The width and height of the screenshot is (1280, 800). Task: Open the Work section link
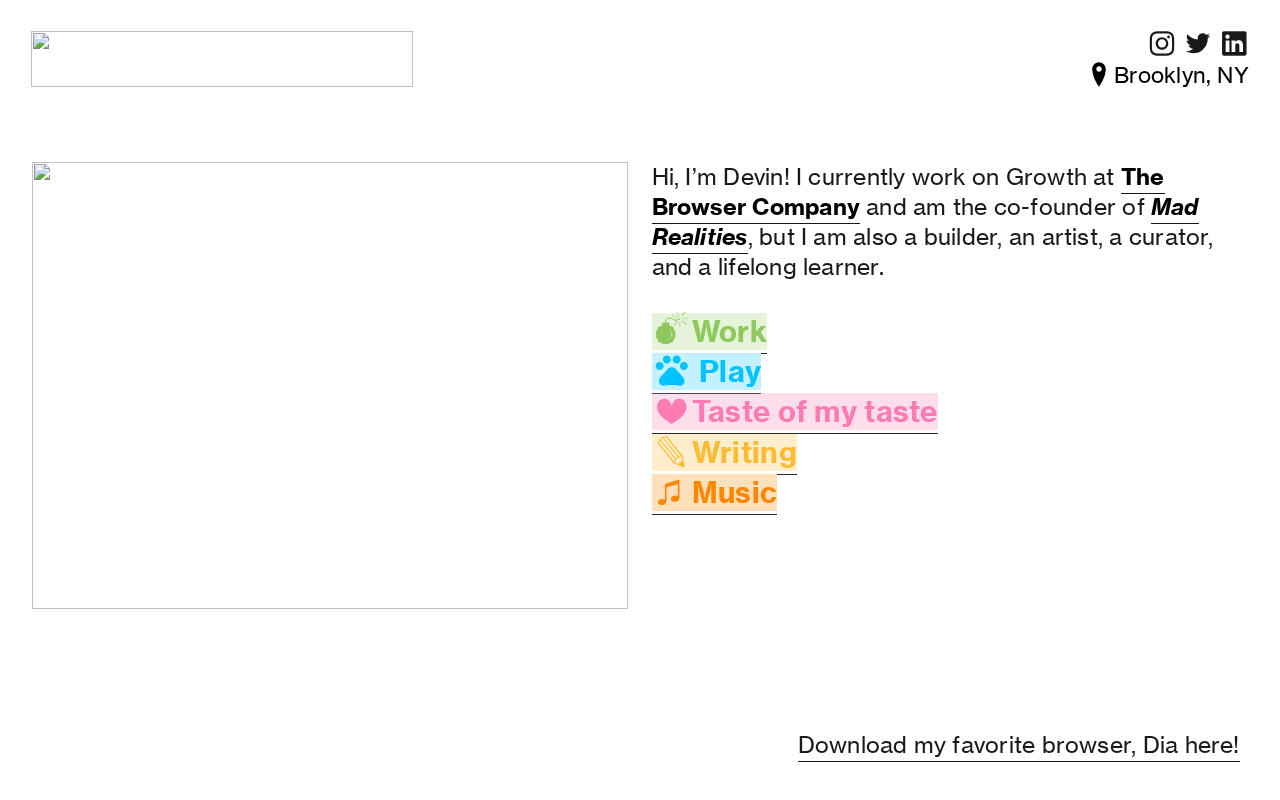(x=729, y=332)
